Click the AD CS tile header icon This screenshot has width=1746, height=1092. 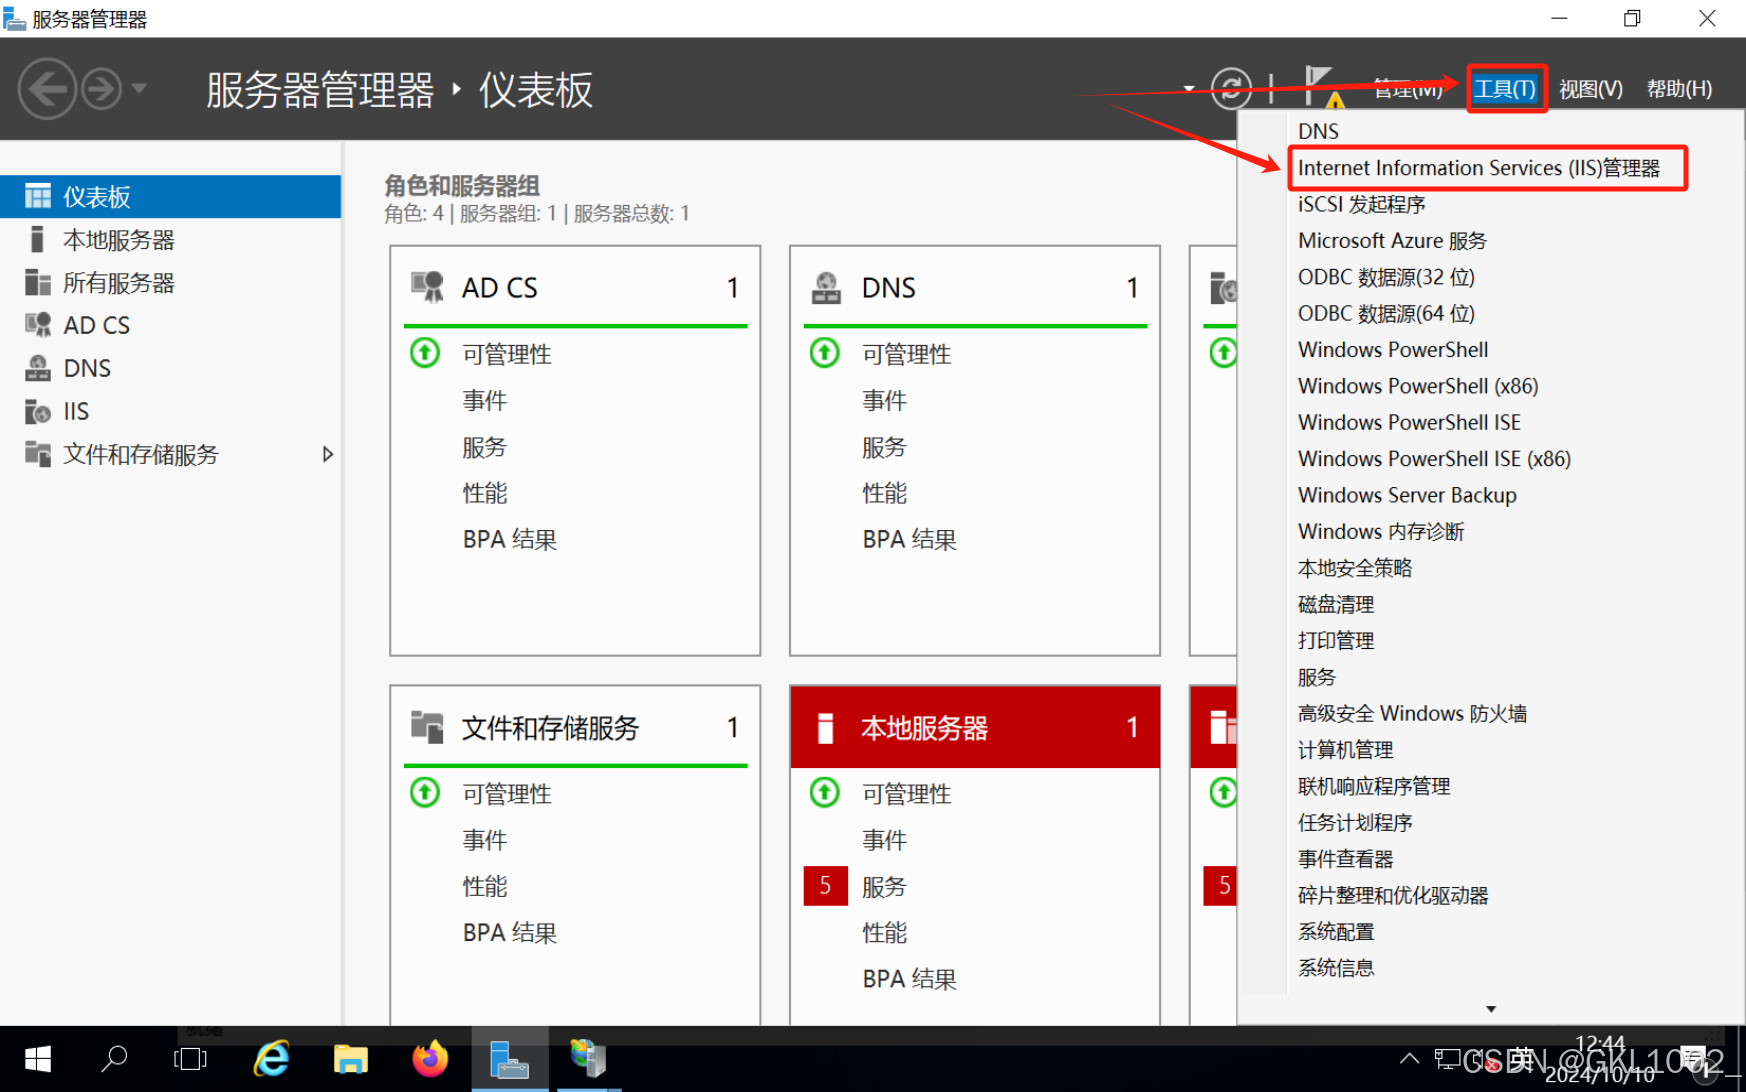click(x=427, y=287)
